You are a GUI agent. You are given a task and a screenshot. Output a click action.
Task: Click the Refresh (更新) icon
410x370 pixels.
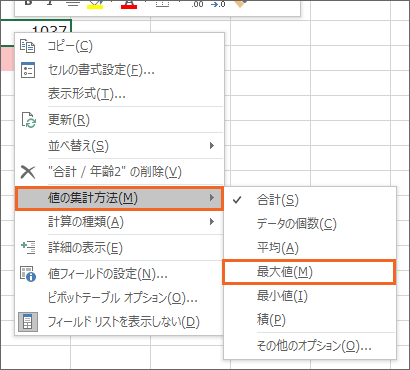(x=28, y=120)
